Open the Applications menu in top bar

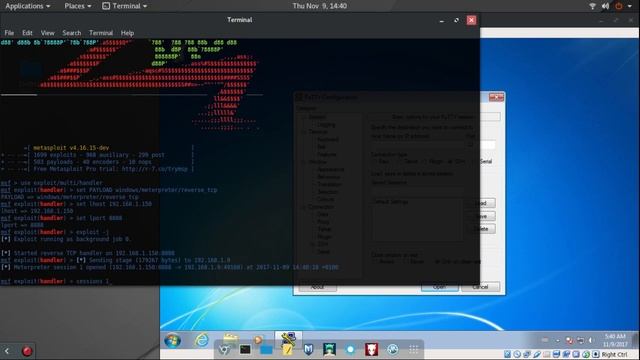27,6
